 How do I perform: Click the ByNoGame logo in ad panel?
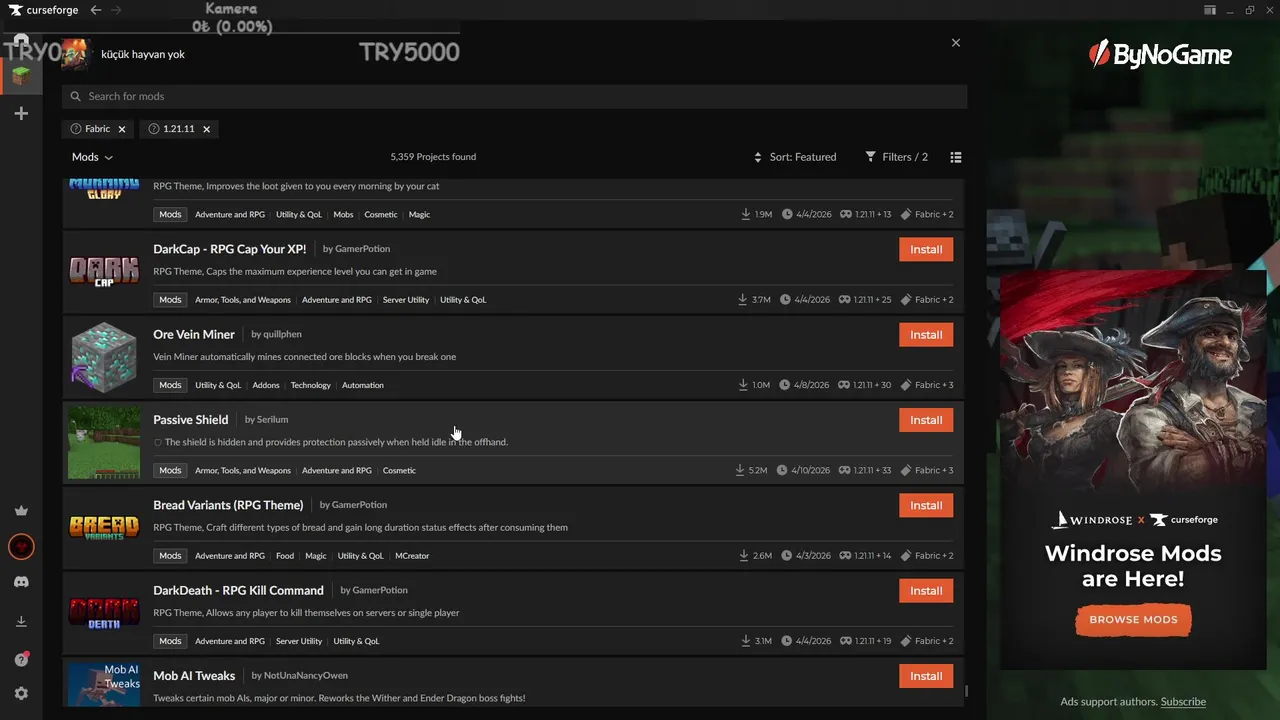coord(1160,54)
